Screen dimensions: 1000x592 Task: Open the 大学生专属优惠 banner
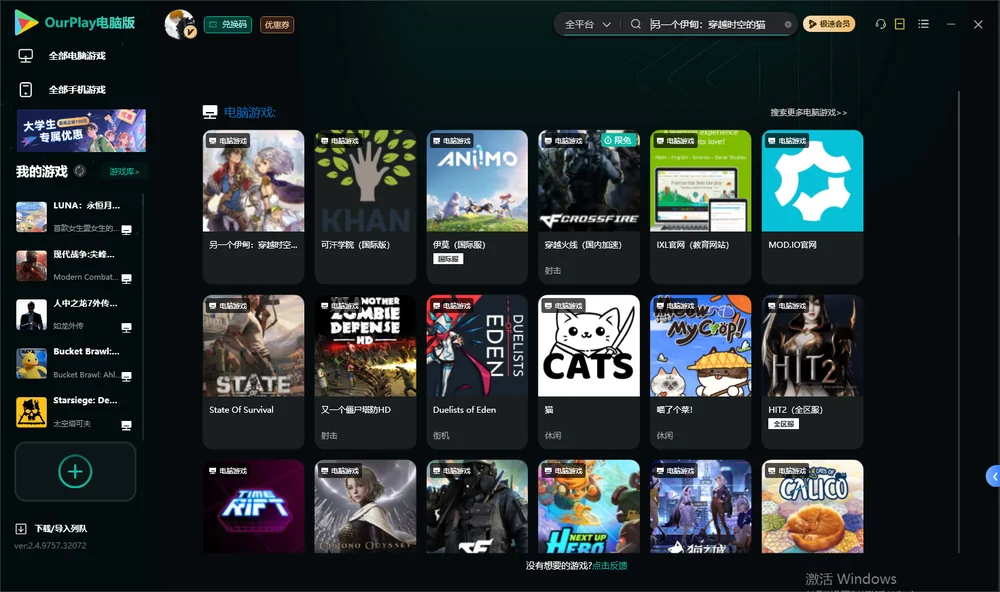[x=82, y=131]
